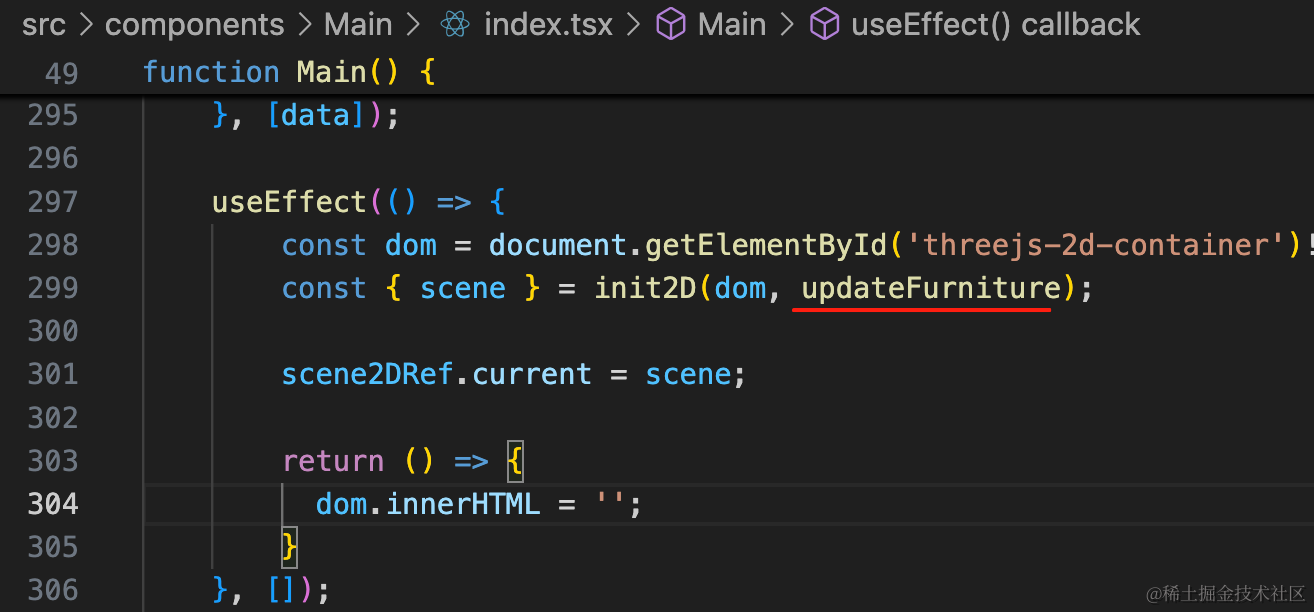This screenshot has width=1314, height=612.
Task: Click line number 295 in gutter
Action: (x=53, y=116)
